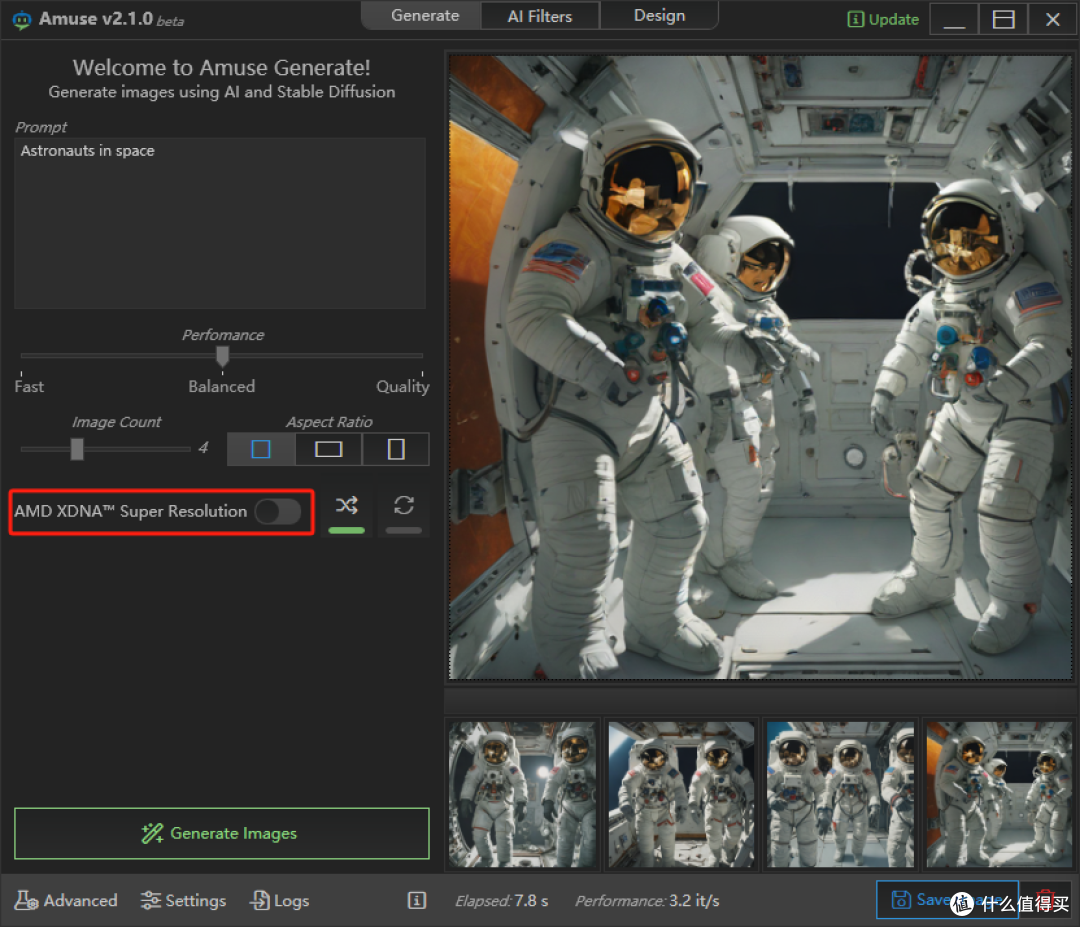Screen dimensions: 1080x927
Task: Click into the Prompt text field
Action: [220, 223]
